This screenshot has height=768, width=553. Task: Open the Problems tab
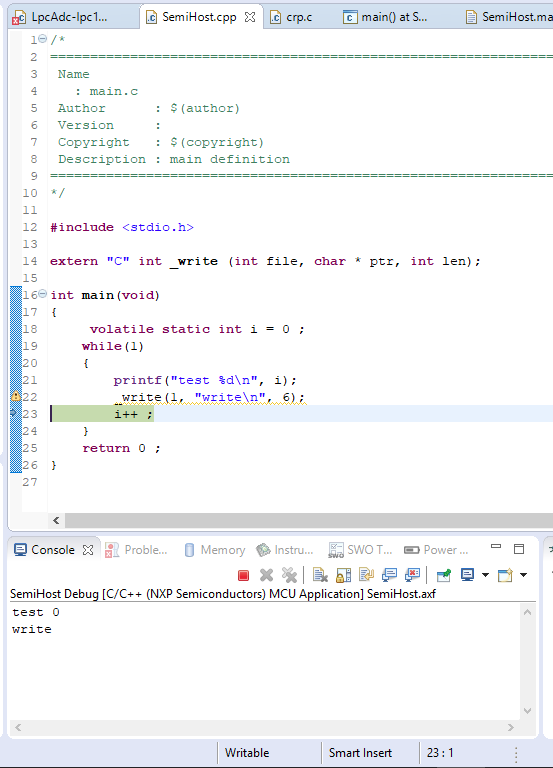tap(137, 550)
